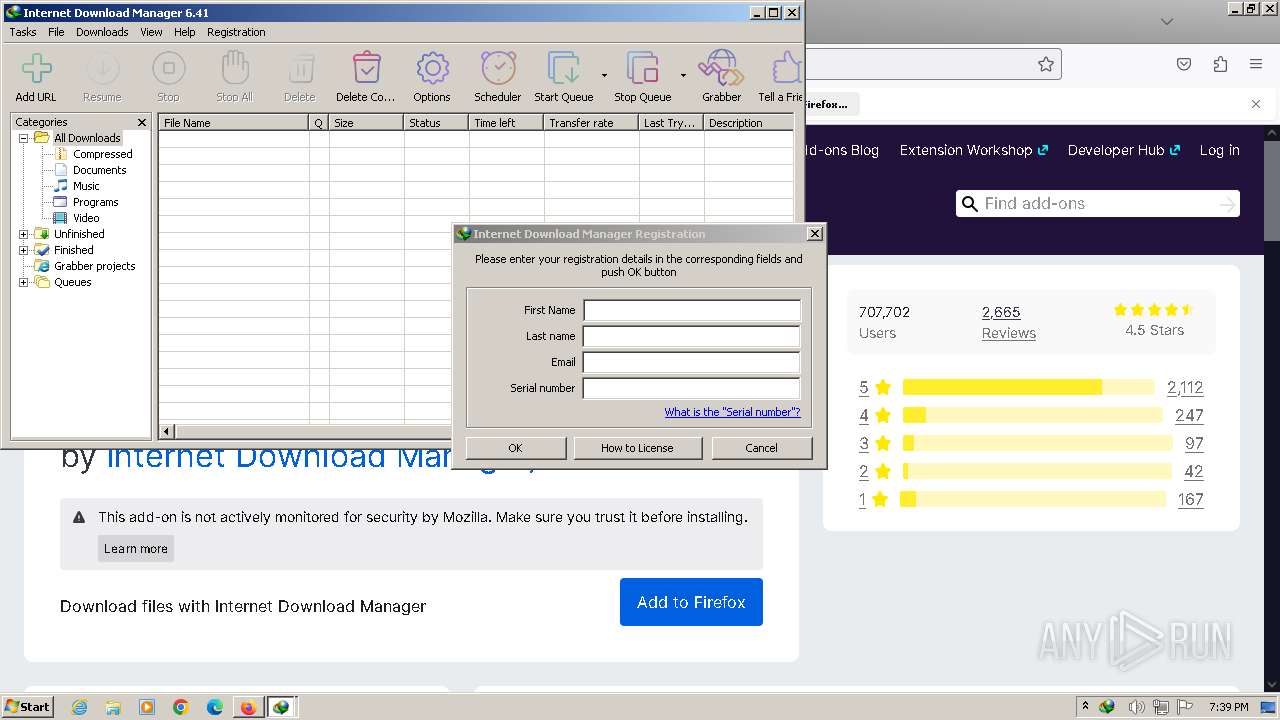This screenshot has height=720, width=1280.
Task: Expand the Finished tree node
Action: (24, 250)
